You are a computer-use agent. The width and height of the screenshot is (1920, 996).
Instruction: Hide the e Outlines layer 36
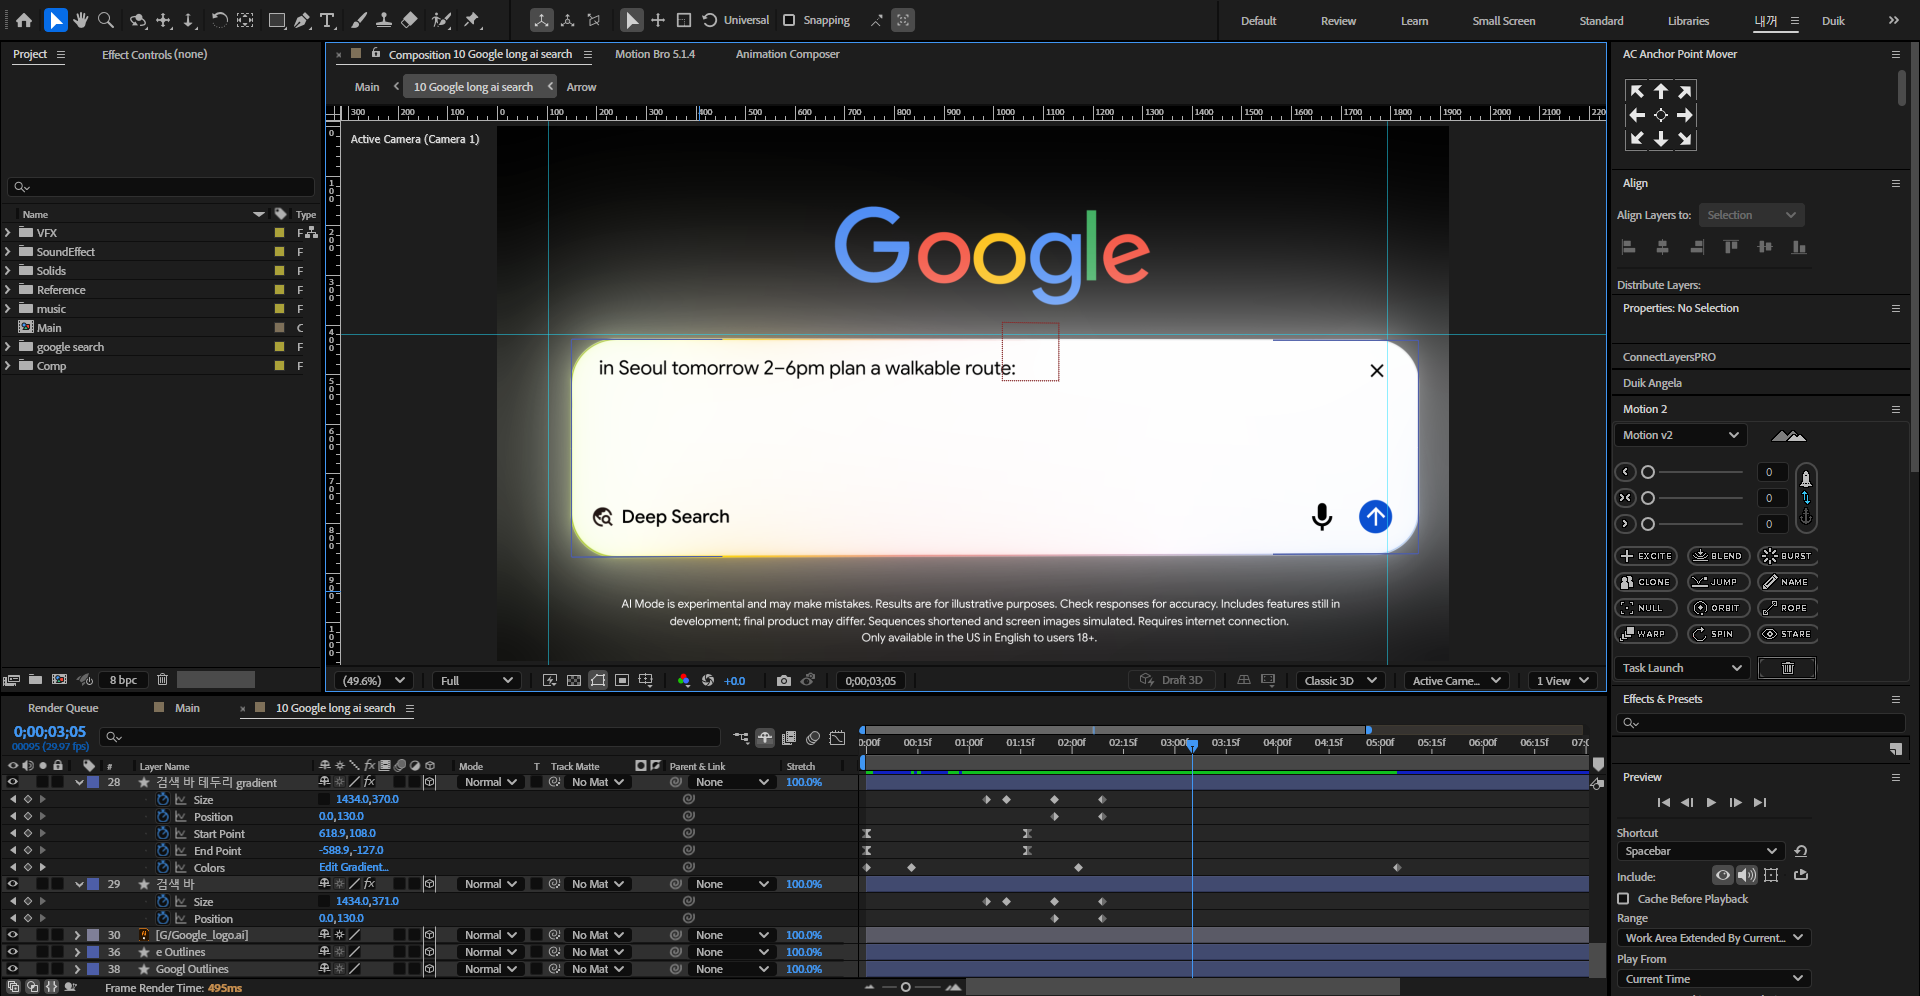point(13,952)
